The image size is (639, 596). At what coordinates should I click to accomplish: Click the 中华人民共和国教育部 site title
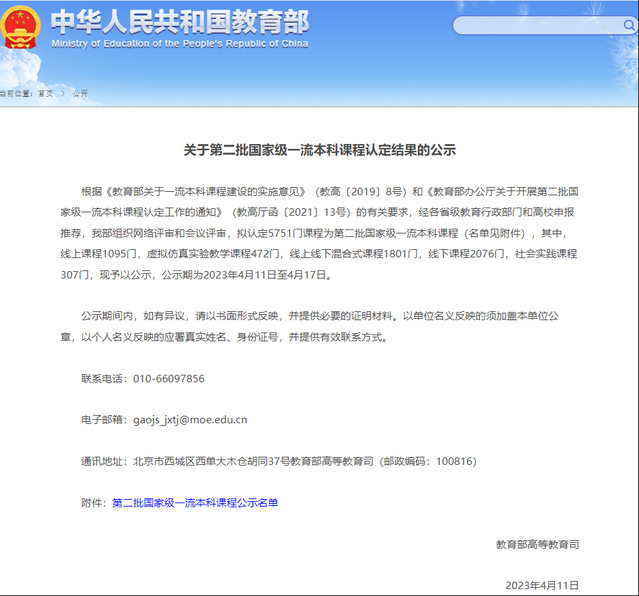pyautogui.click(x=178, y=22)
